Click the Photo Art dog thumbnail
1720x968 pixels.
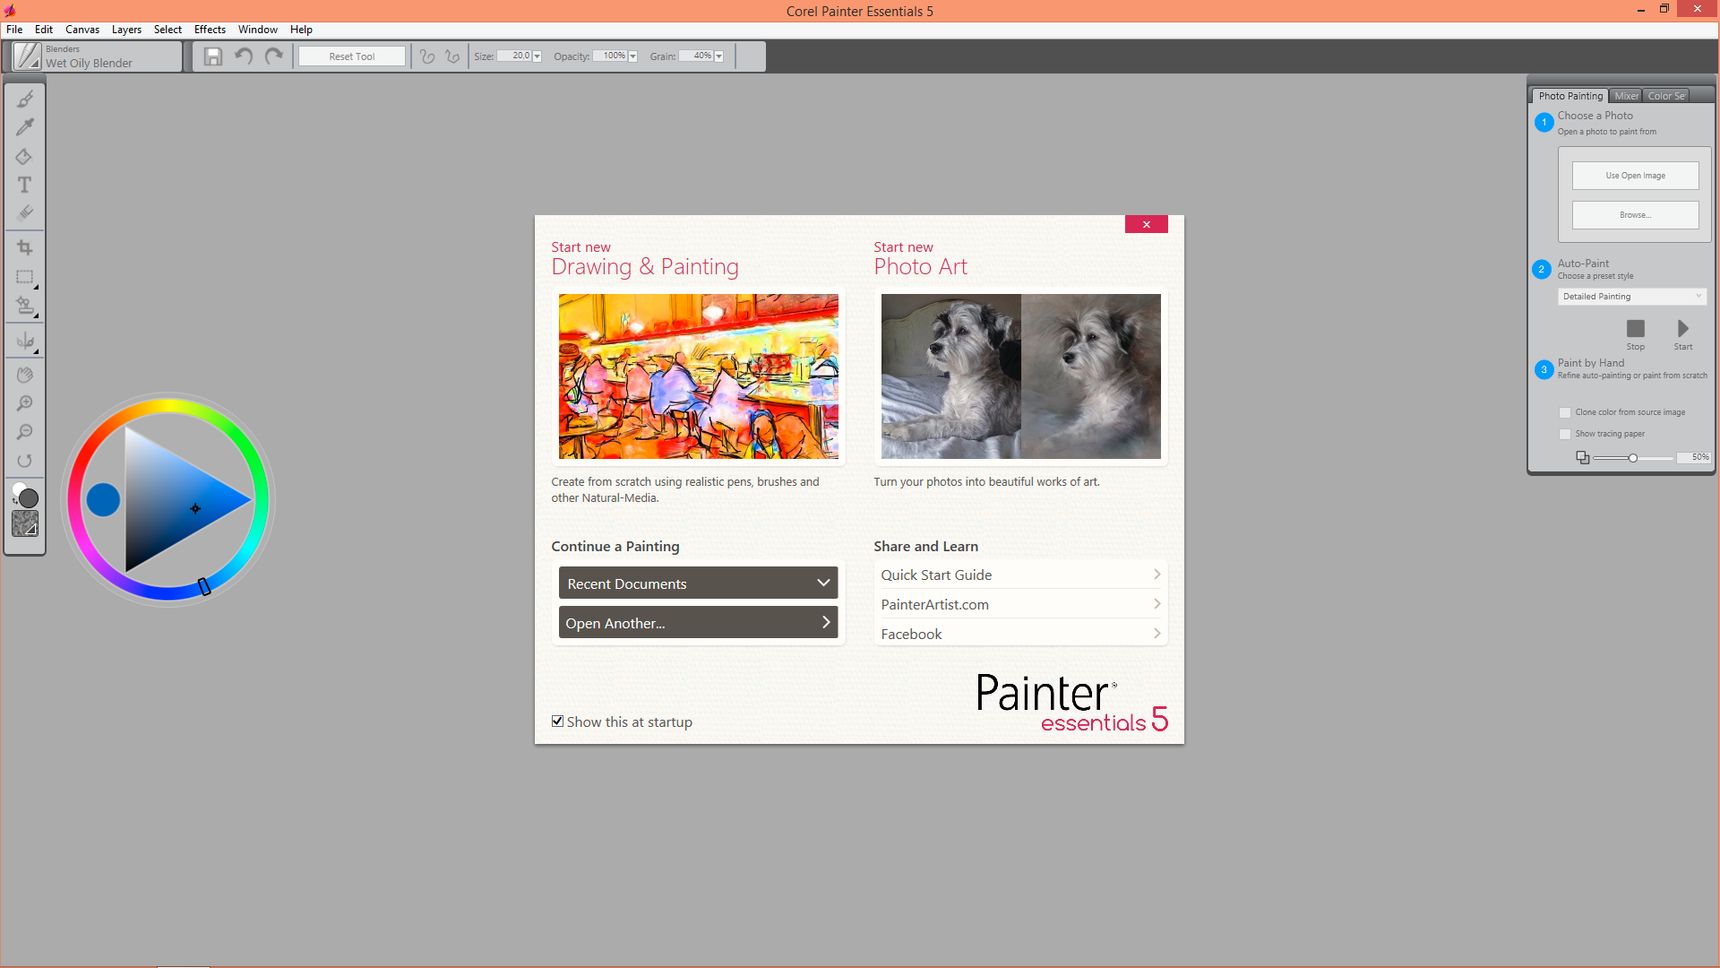[x=1021, y=376]
